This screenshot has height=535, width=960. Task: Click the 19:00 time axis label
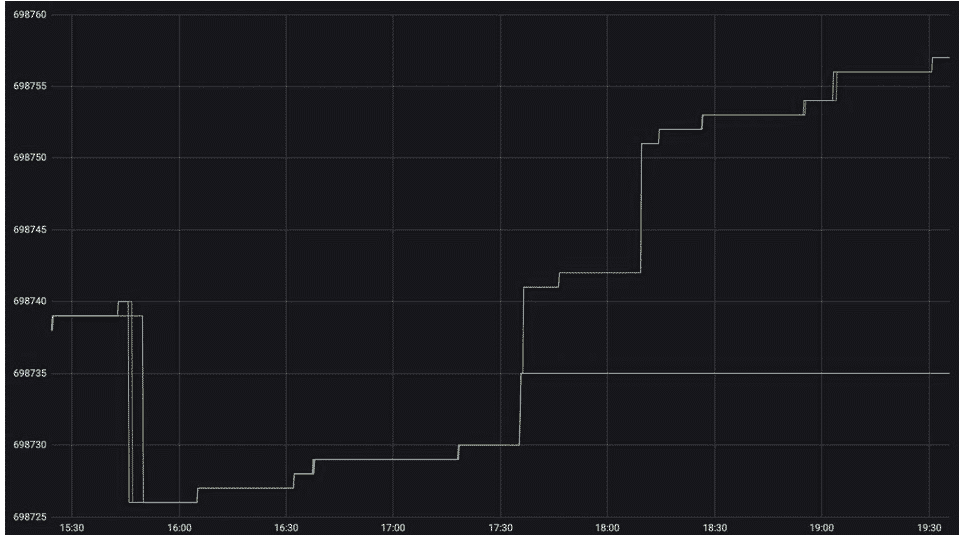(x=822, y=528)
